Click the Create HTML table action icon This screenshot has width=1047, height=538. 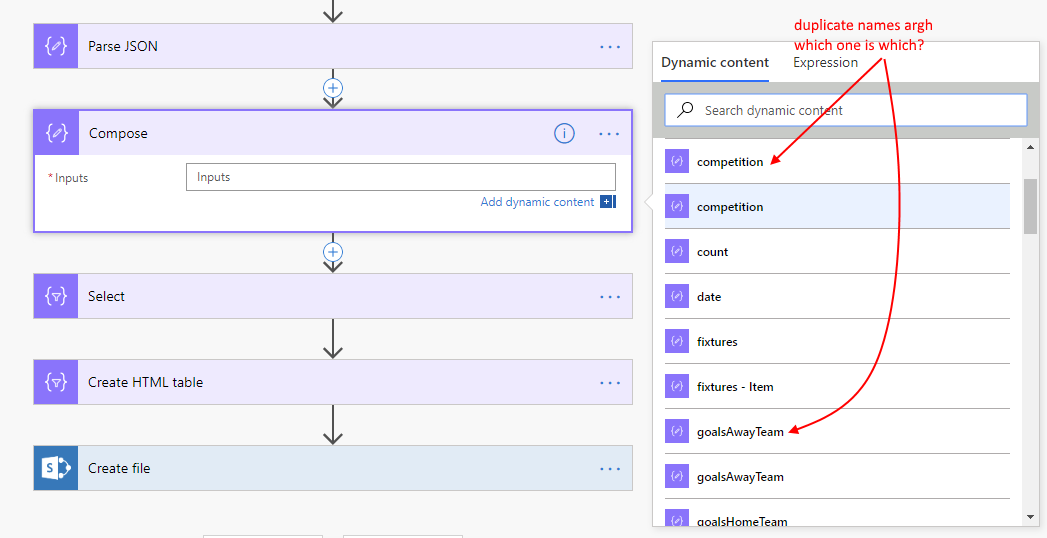coord(56,382)
